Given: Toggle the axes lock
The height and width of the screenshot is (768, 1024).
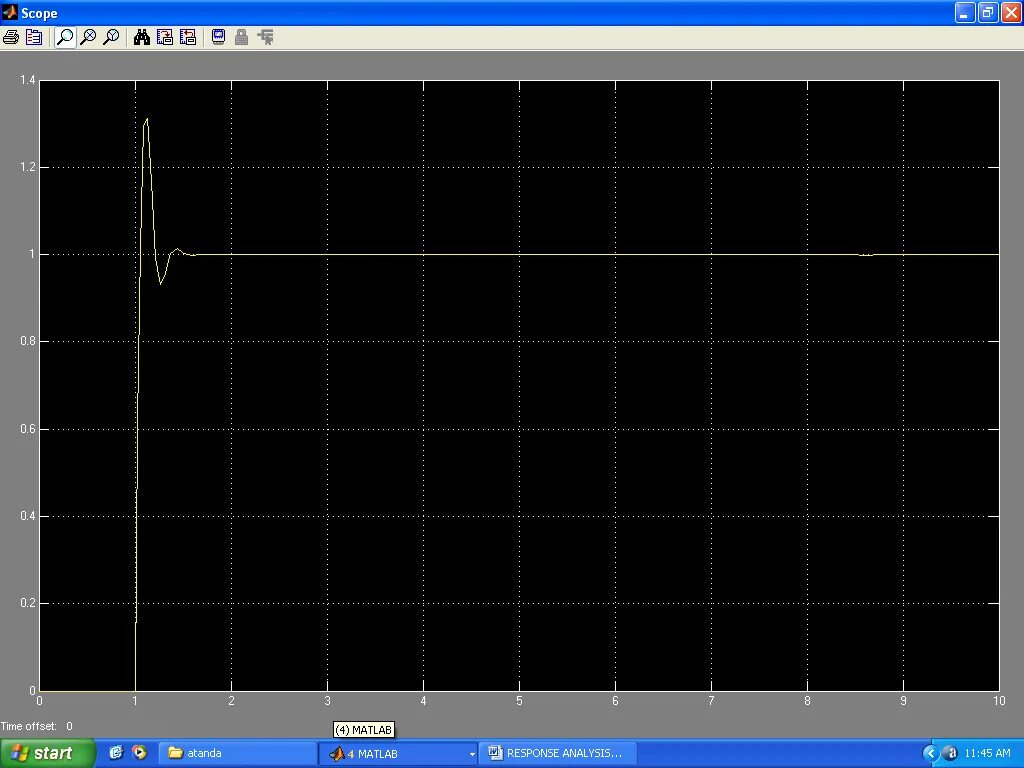Looking at the screenshot, I should click(241, 37).
